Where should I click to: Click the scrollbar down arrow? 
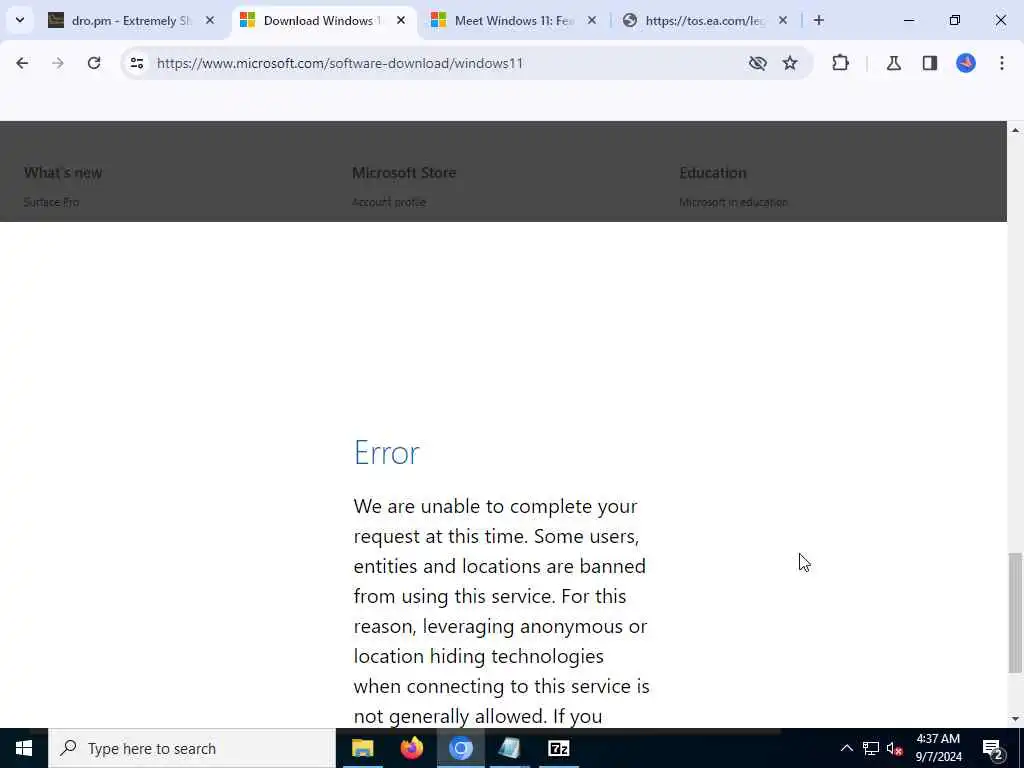click(x=1015, y=719)
